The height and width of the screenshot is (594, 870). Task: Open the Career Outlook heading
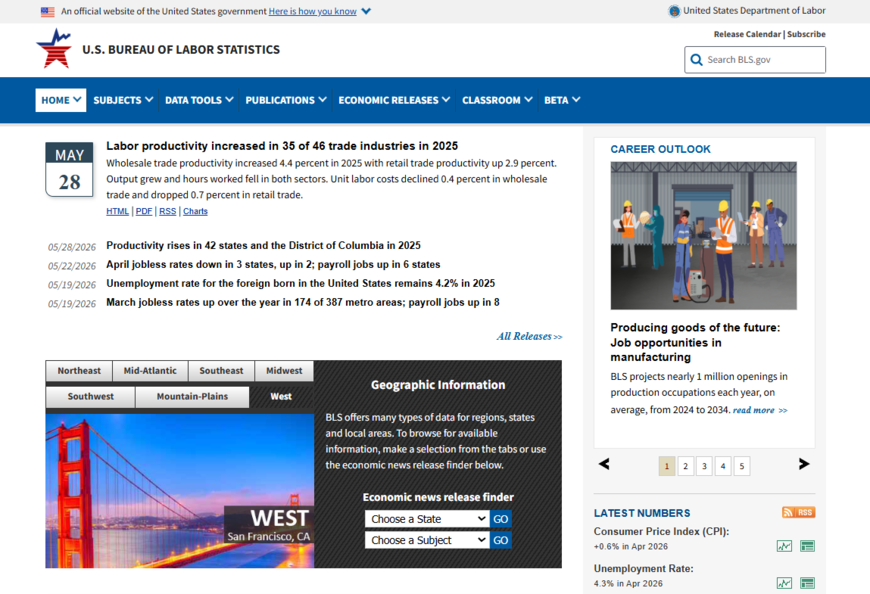660,149
